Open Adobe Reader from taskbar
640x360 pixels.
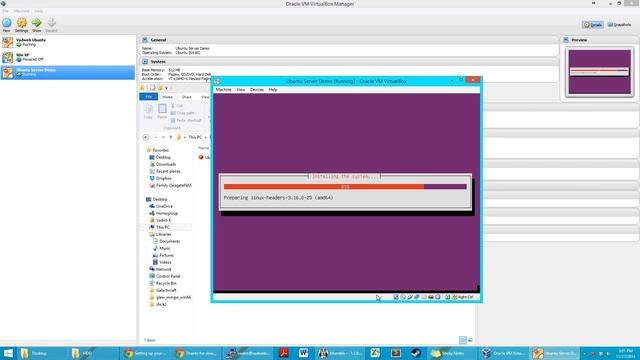click(283, 353)
